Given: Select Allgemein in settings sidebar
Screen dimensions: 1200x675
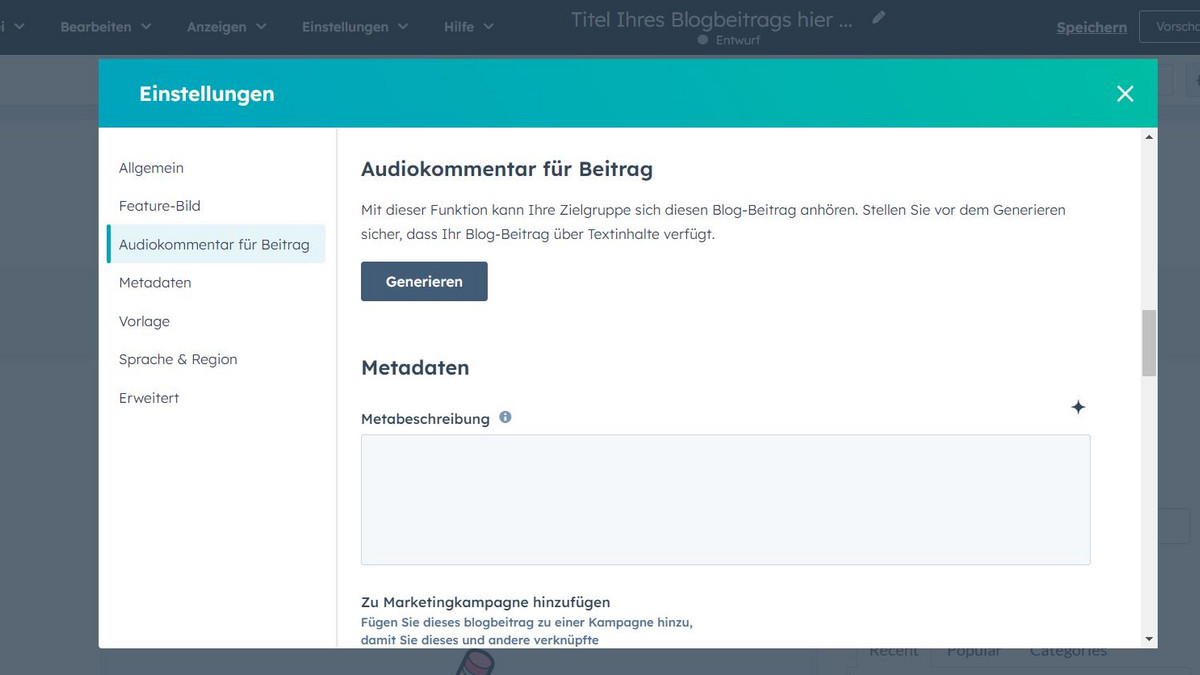Looking at the screenshot, I should 151,168.
